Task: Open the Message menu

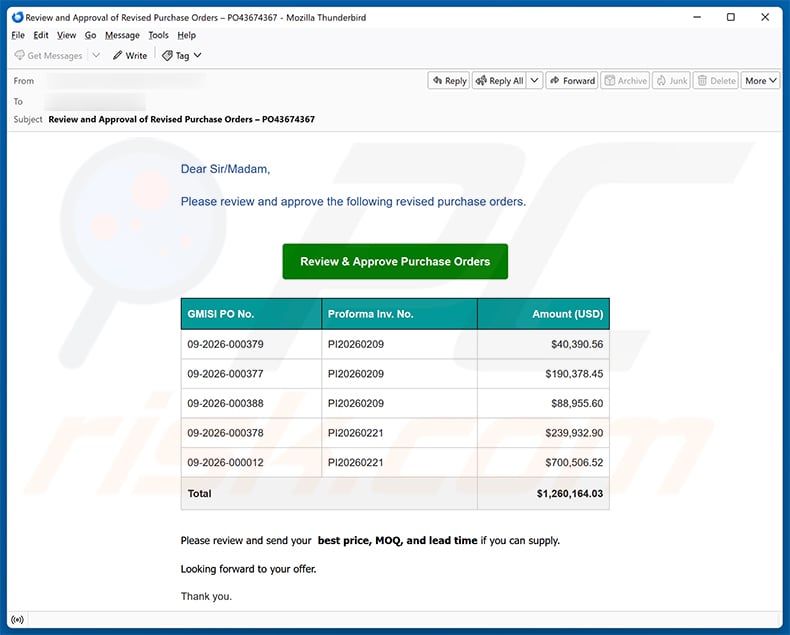Action: pos(122,35)
